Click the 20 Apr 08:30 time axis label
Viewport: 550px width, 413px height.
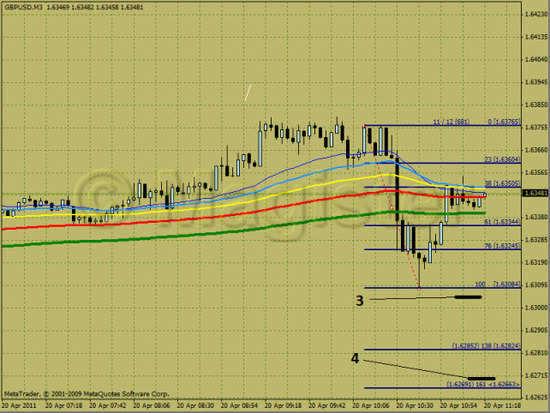tap(195, 406)
